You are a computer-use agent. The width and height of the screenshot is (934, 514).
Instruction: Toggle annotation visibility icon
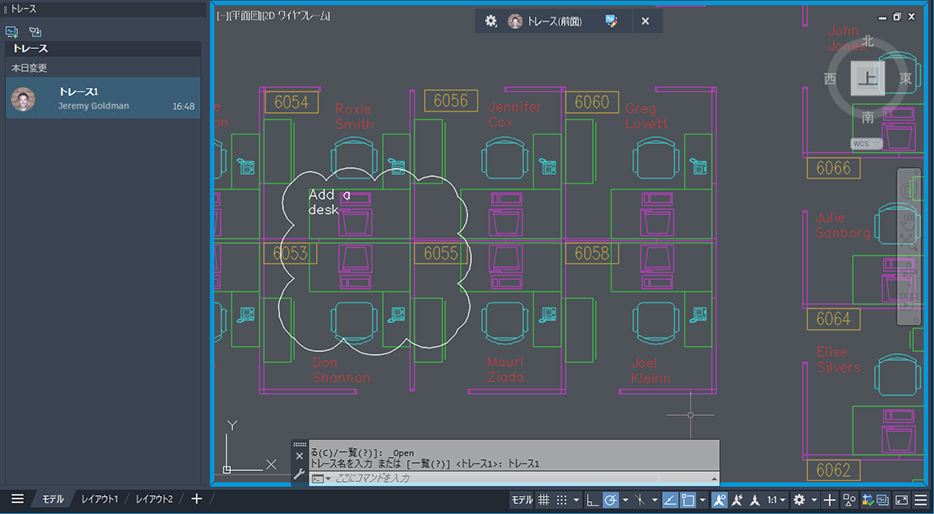point(719,500)
